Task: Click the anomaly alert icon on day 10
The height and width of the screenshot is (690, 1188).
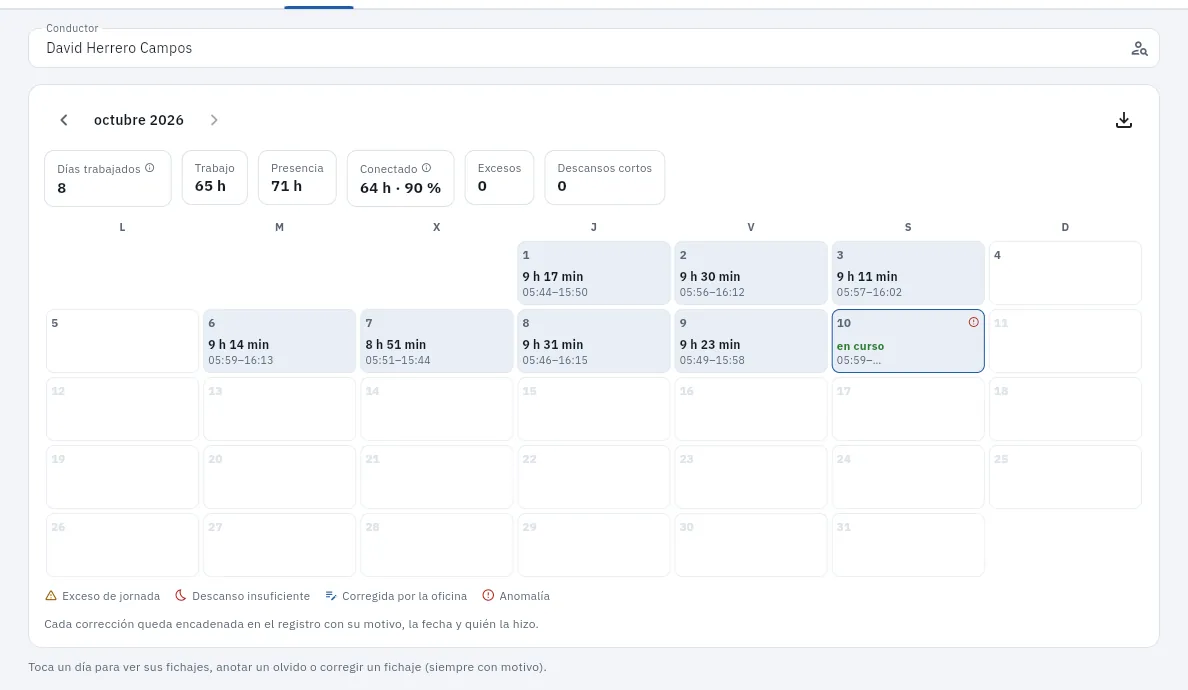Action: click(x=974, y=322)
